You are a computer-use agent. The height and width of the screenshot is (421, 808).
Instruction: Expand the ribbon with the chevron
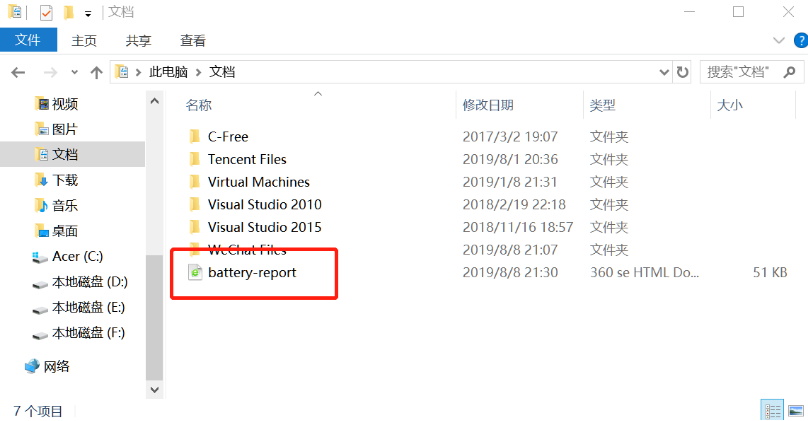click(x=780, y=40)
